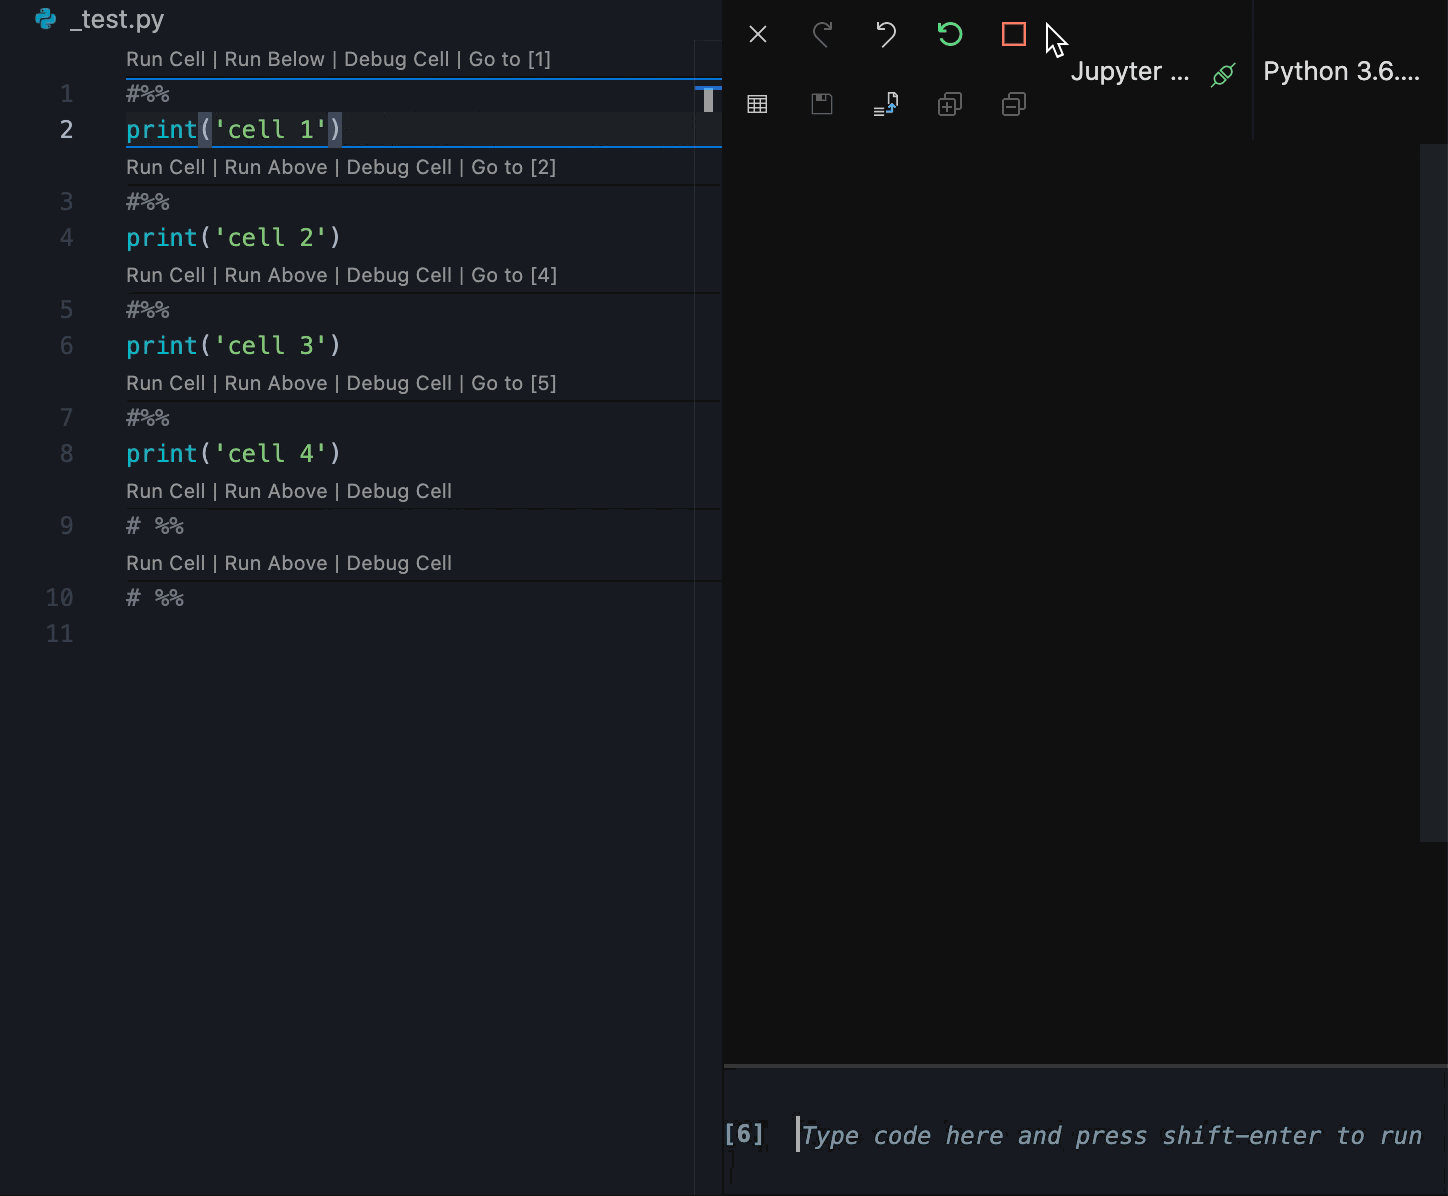The image size is (1448, 1196).
Task: Clear all cells with the X icon
Action: (758, 35)
